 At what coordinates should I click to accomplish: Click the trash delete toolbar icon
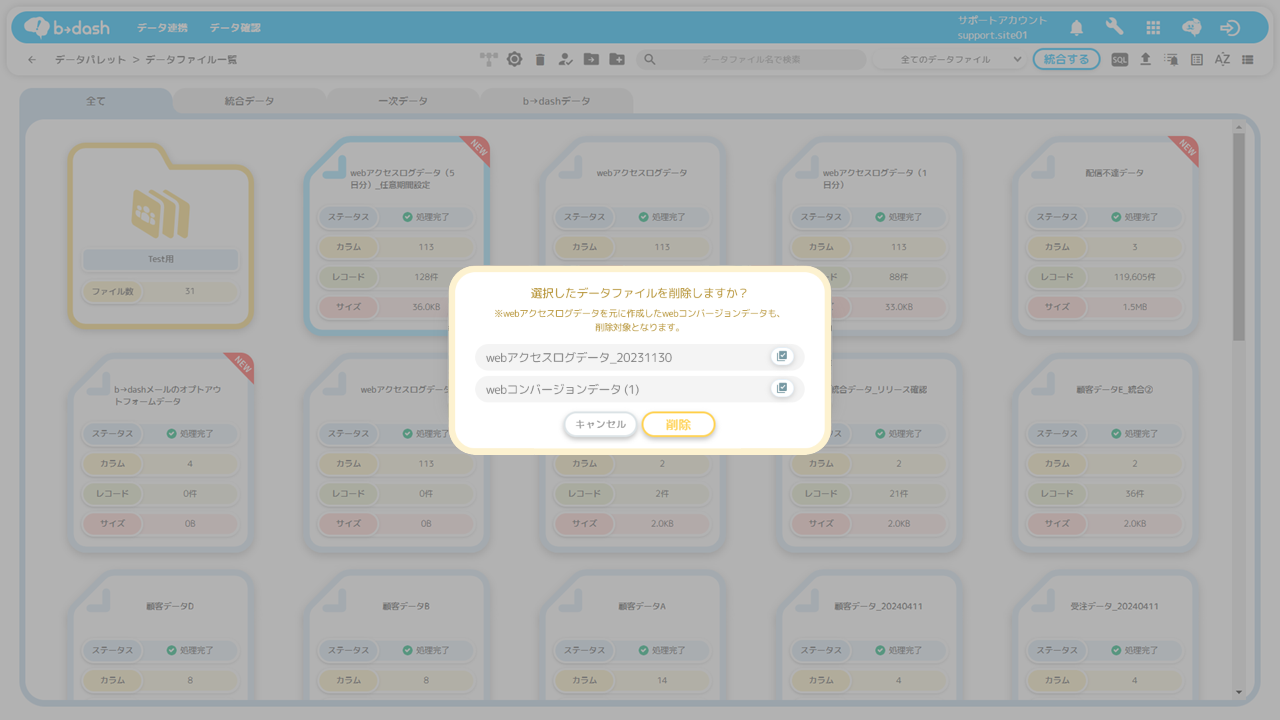[x=540, y=60]
